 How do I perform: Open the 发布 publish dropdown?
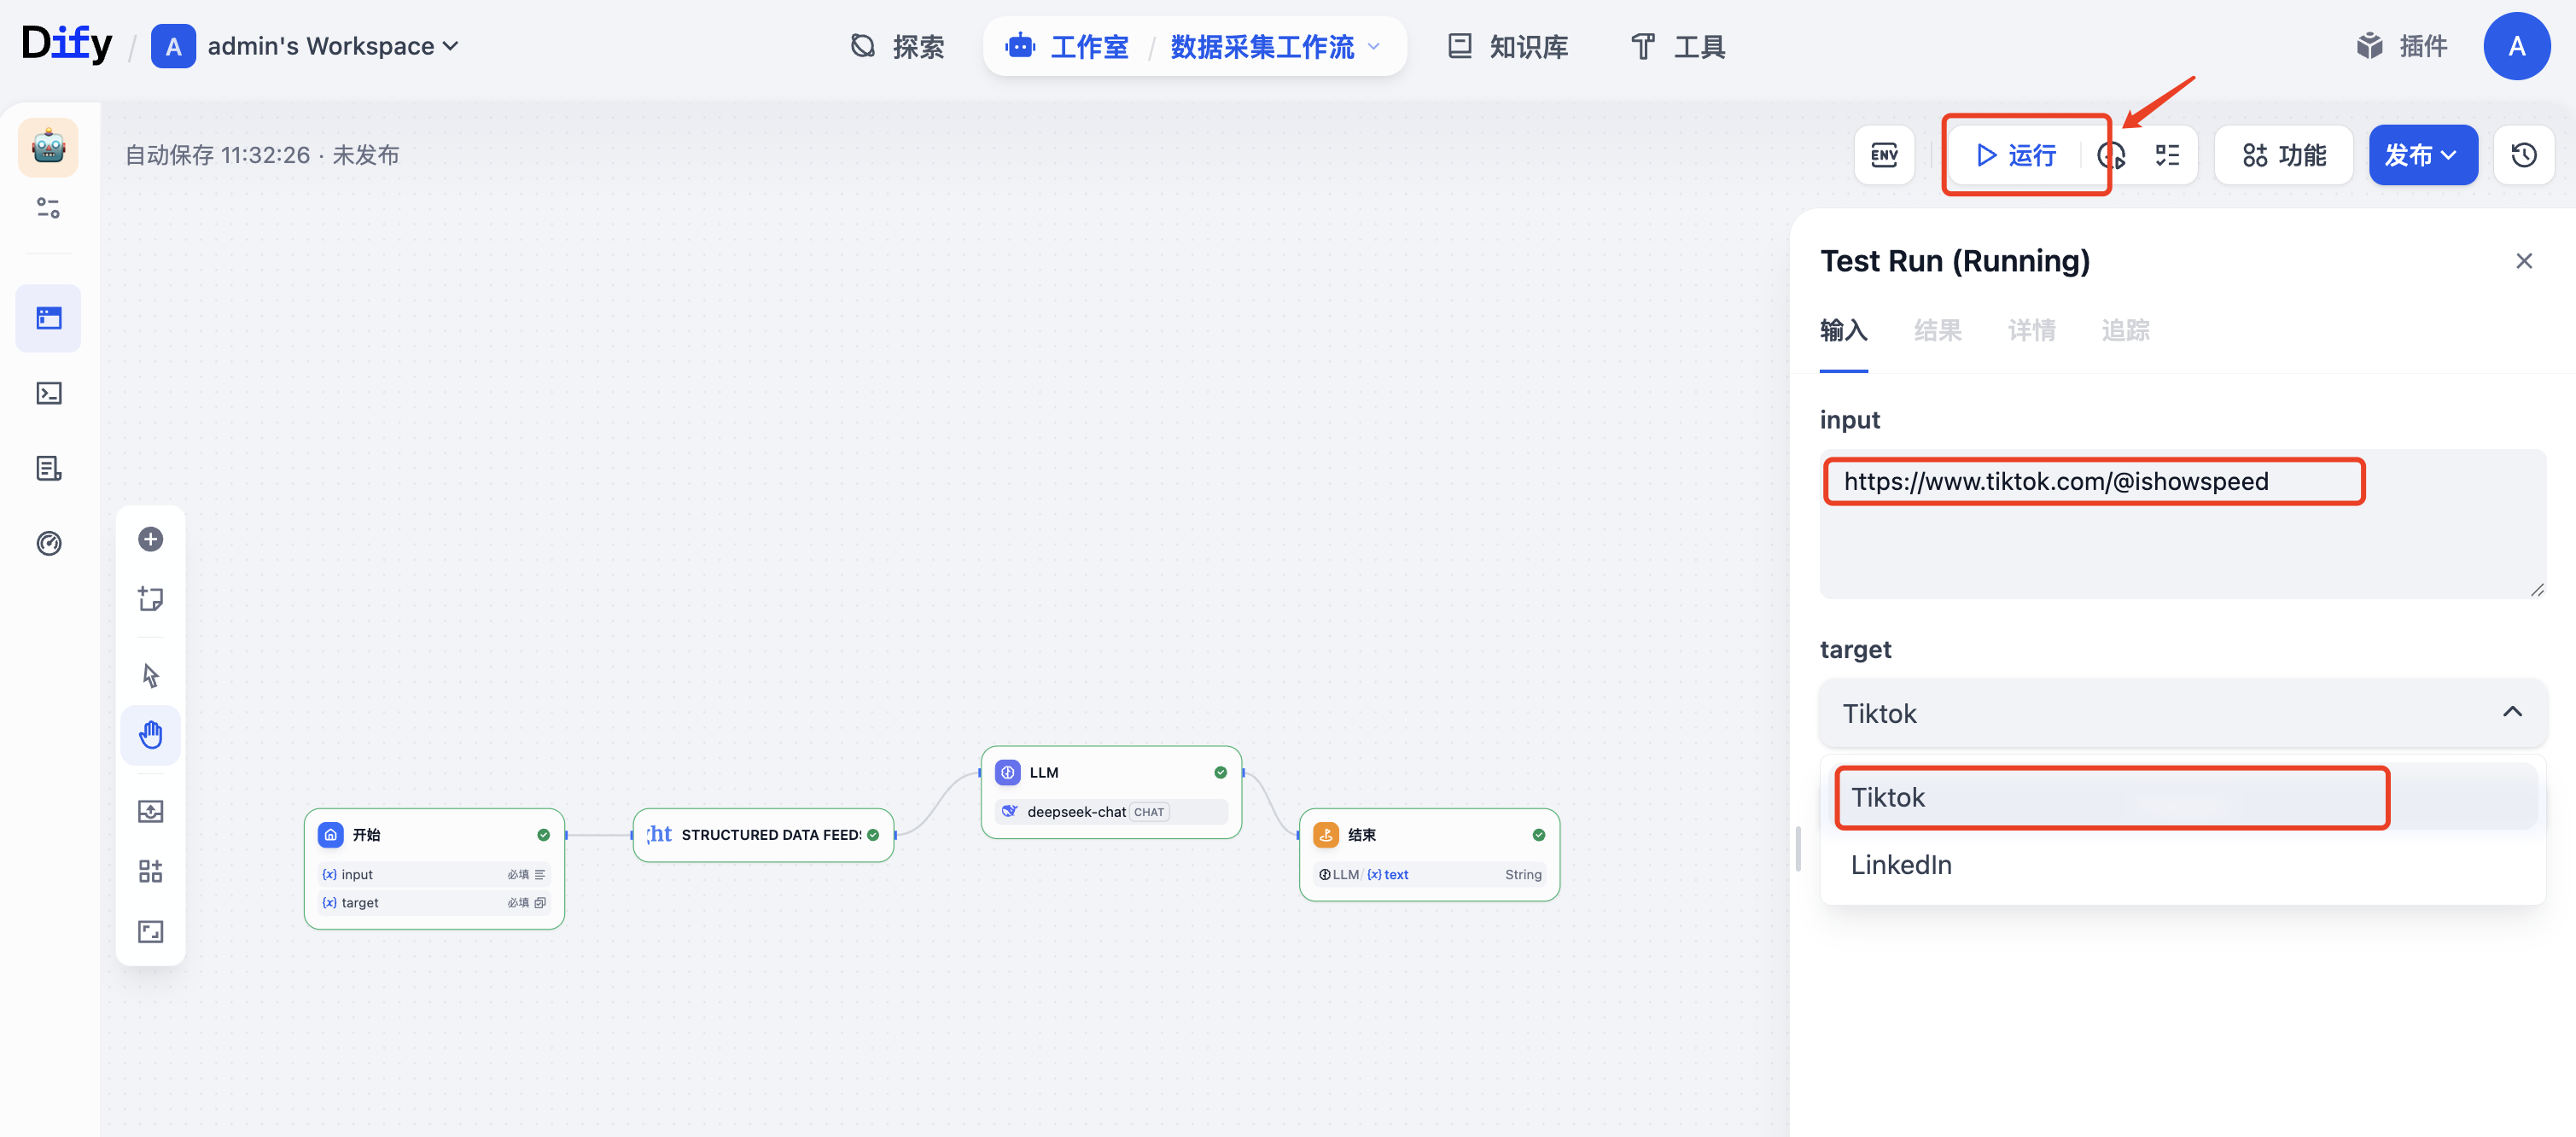pos(2422,155)
